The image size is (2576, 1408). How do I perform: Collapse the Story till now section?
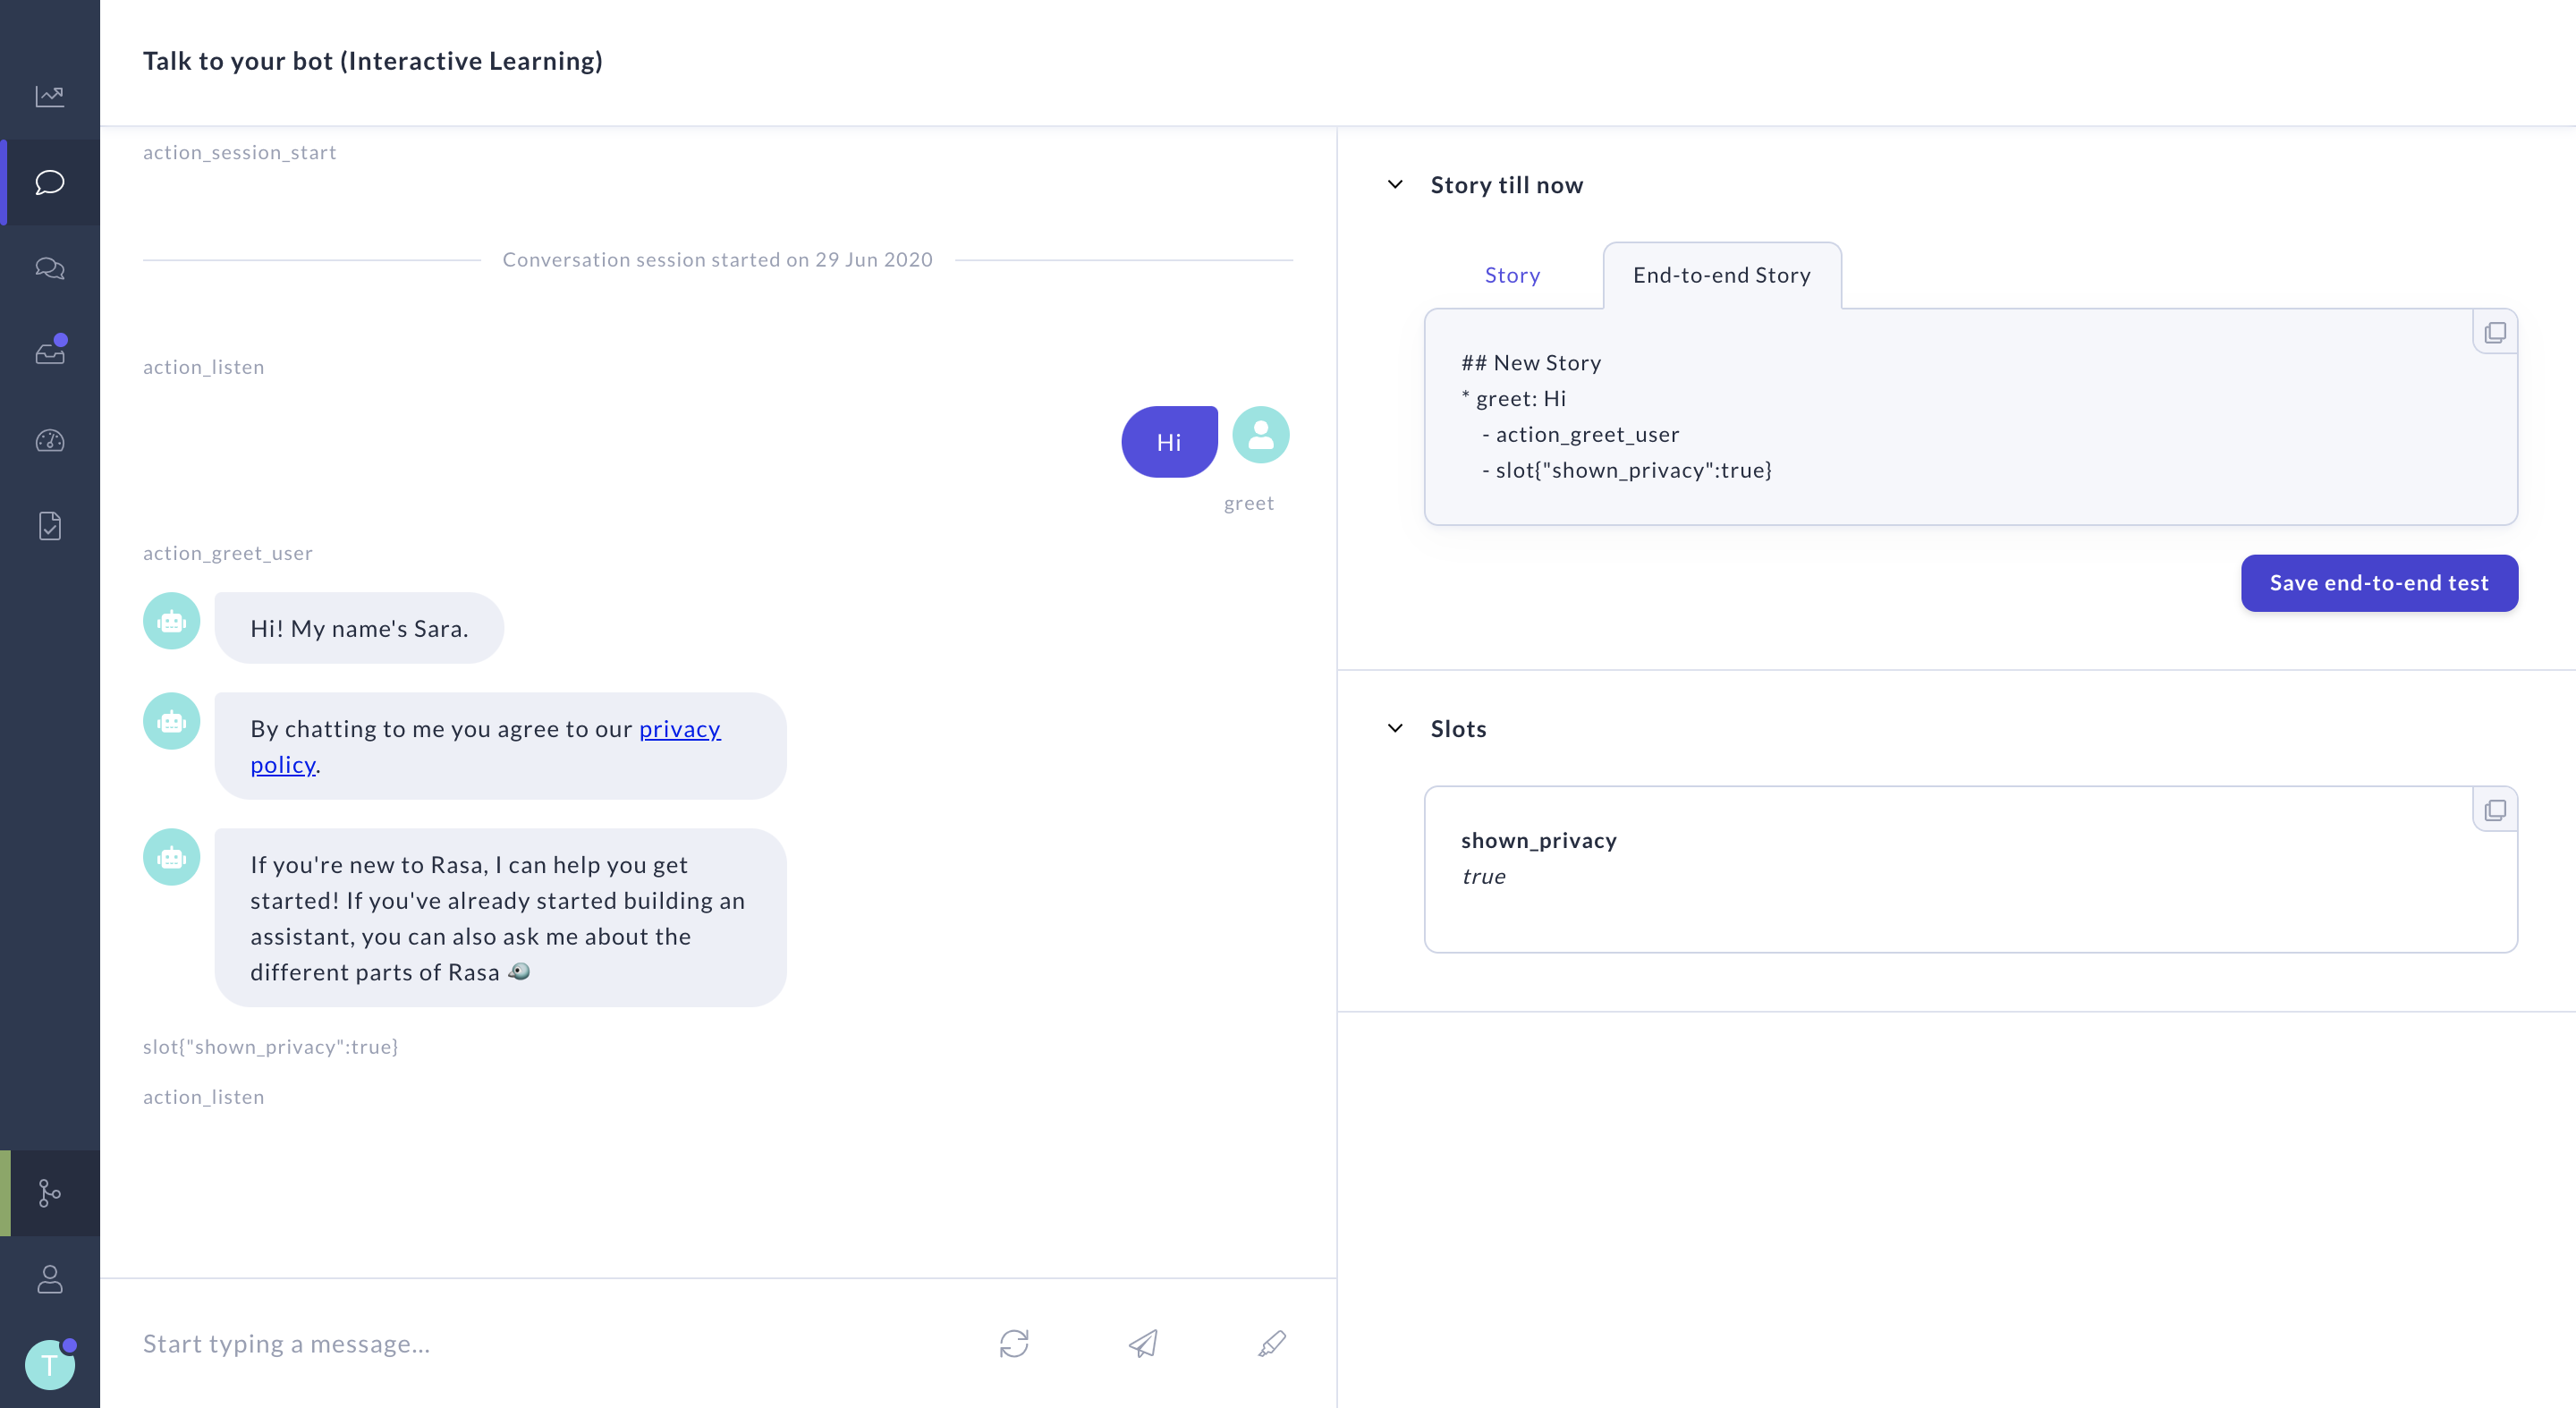[1395, 185]
